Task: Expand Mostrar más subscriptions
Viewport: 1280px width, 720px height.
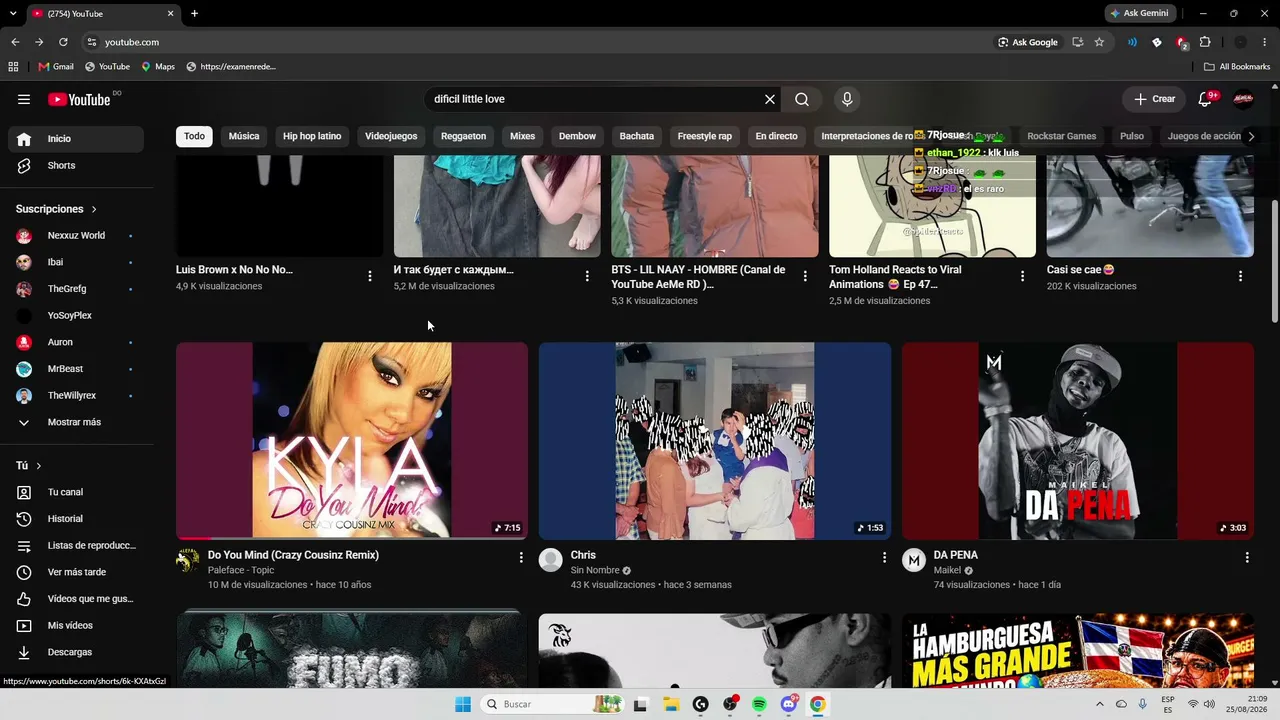Action: click(x=76, y=422)
